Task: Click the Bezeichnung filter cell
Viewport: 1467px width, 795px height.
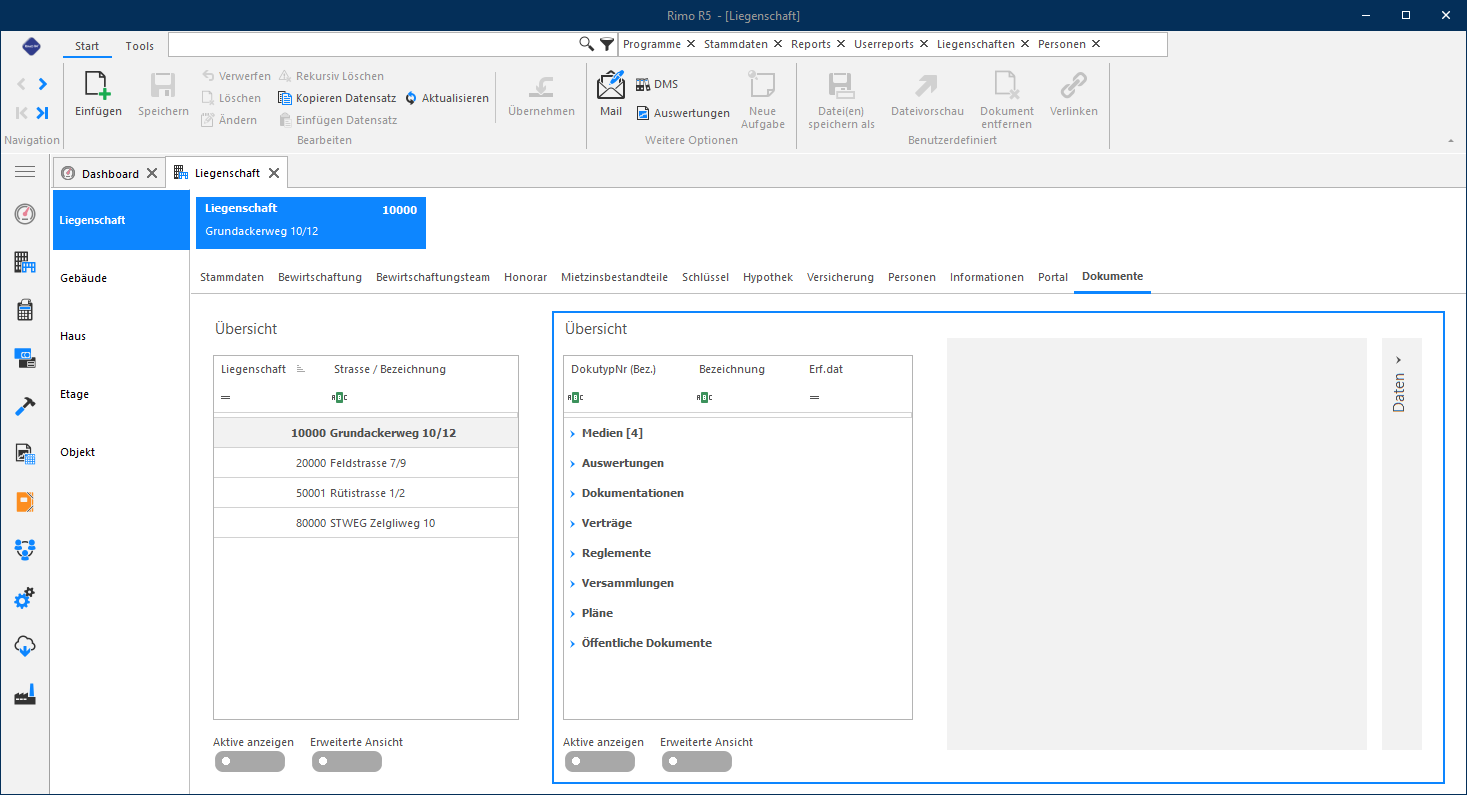Action: (x=748, y=397)
